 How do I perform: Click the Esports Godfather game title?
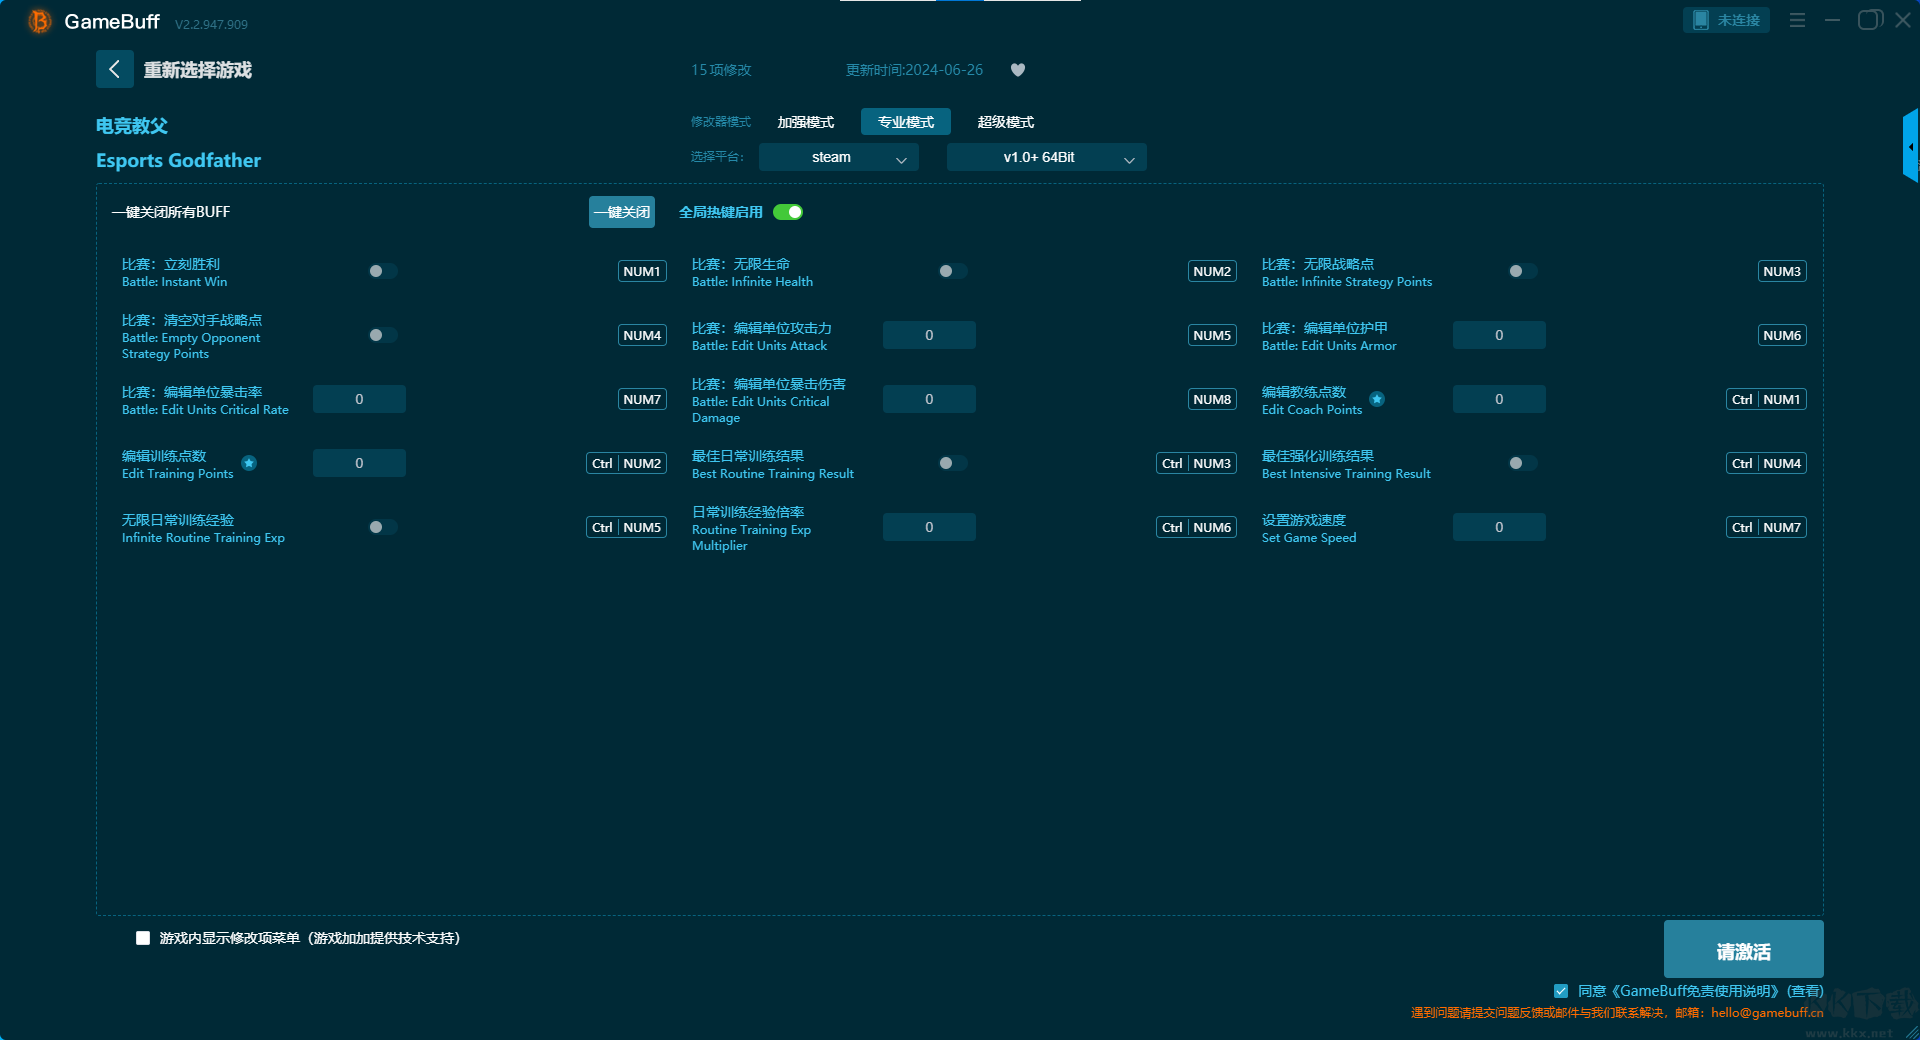click(178, 160)
